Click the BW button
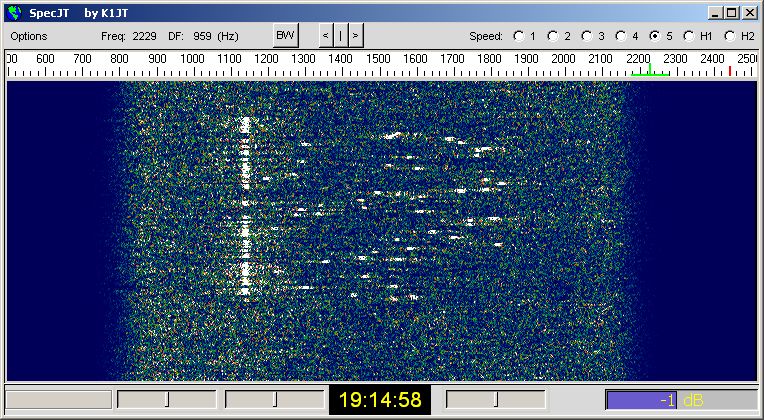The height and width of the screenshot is (420, 764). click(286, 36)
